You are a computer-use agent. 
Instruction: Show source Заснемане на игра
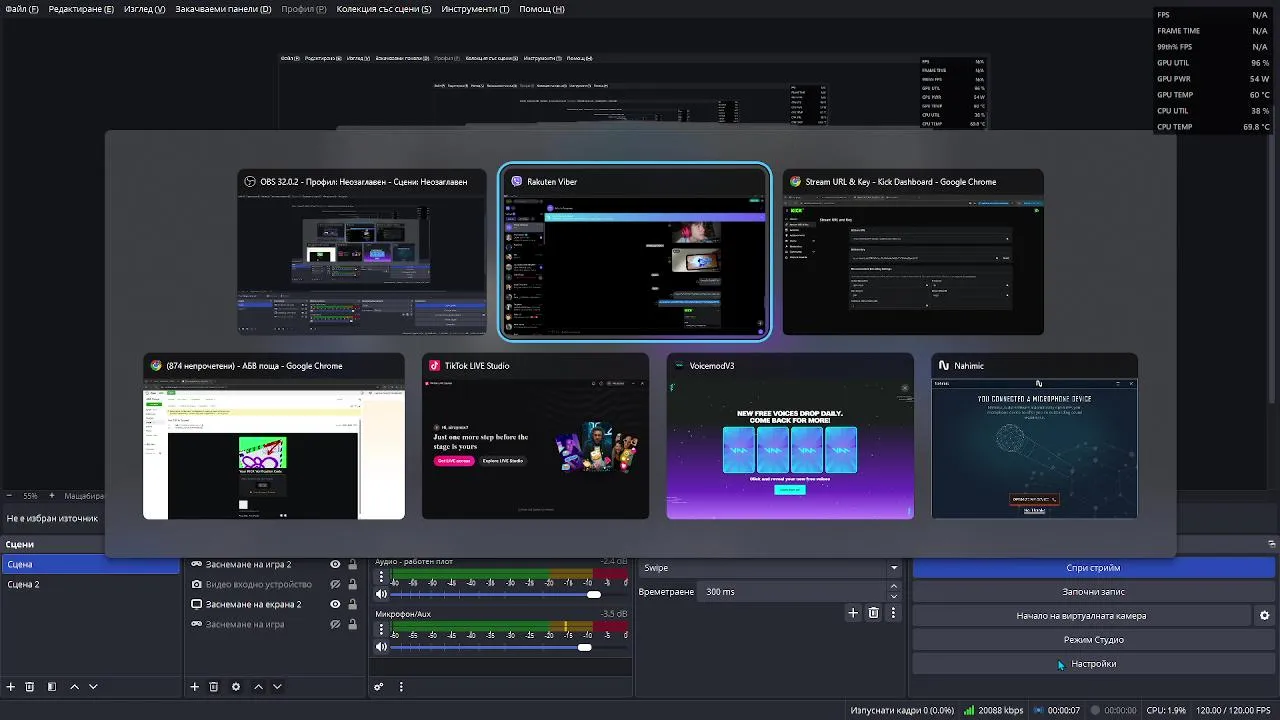(335, 624)
